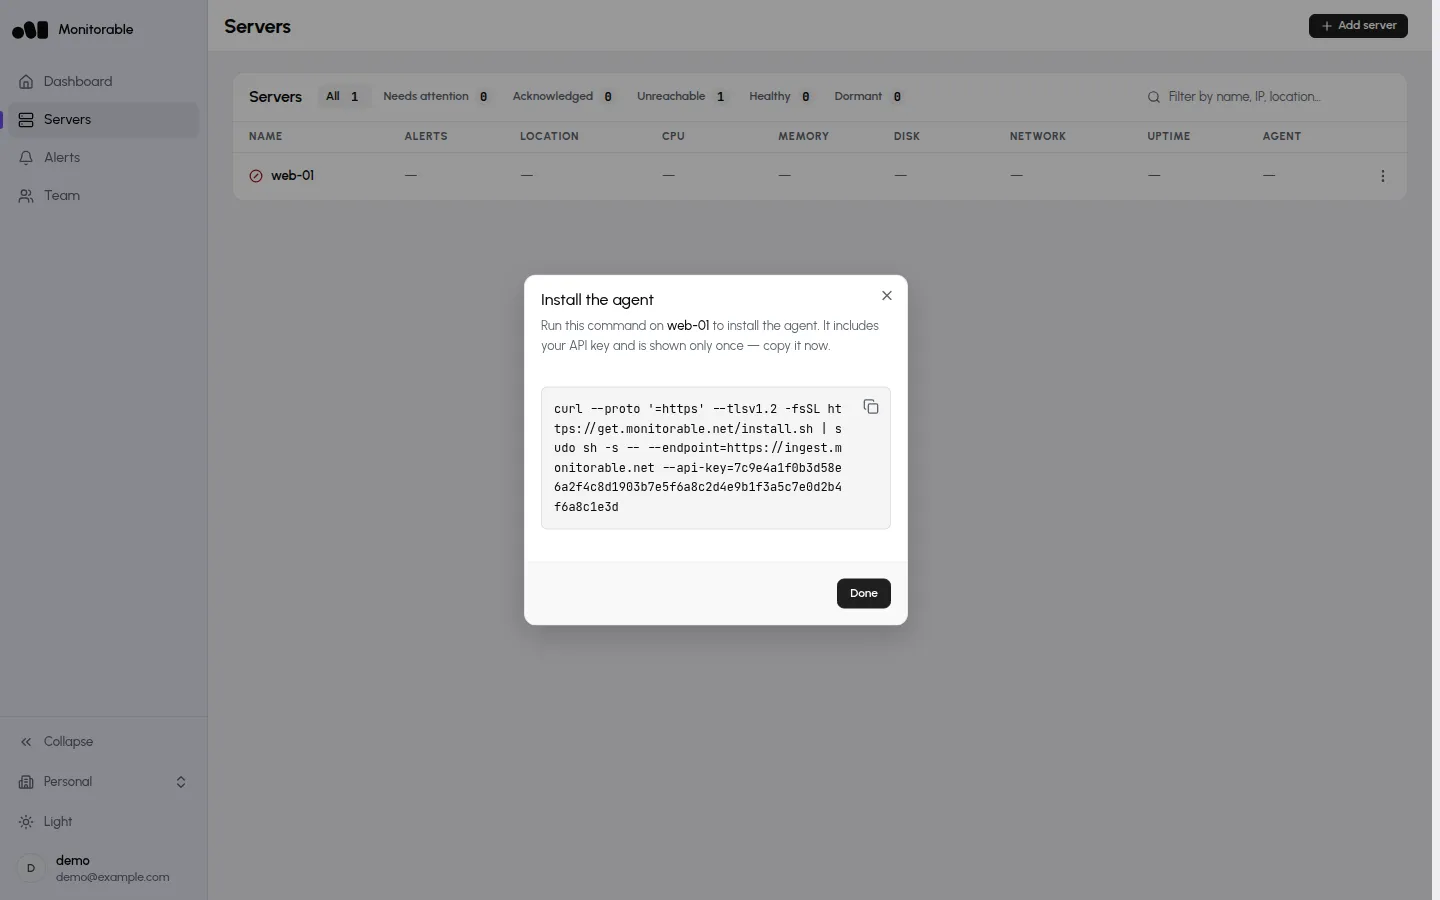The image size is (1440, 900).
Task: Click the MEMORY column header
Action: pos(803,136)
